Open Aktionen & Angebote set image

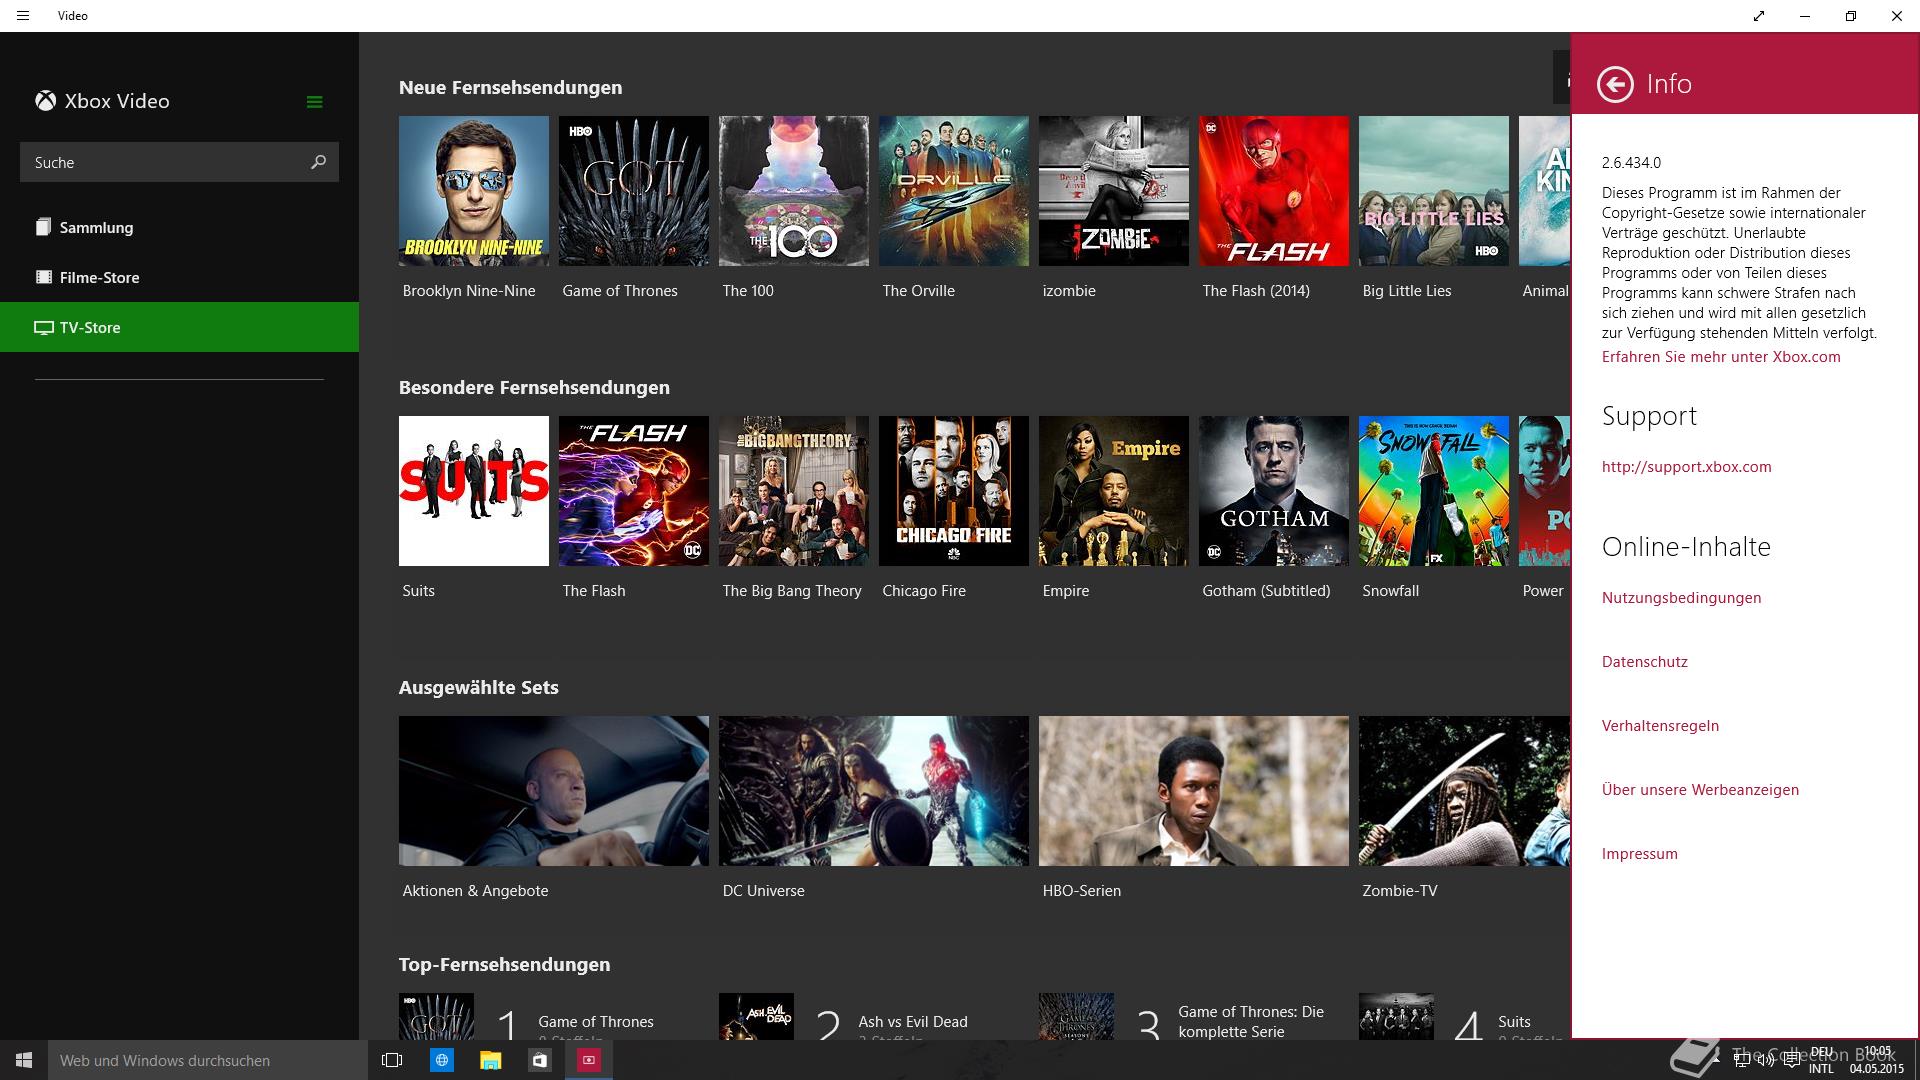[554, 791]
